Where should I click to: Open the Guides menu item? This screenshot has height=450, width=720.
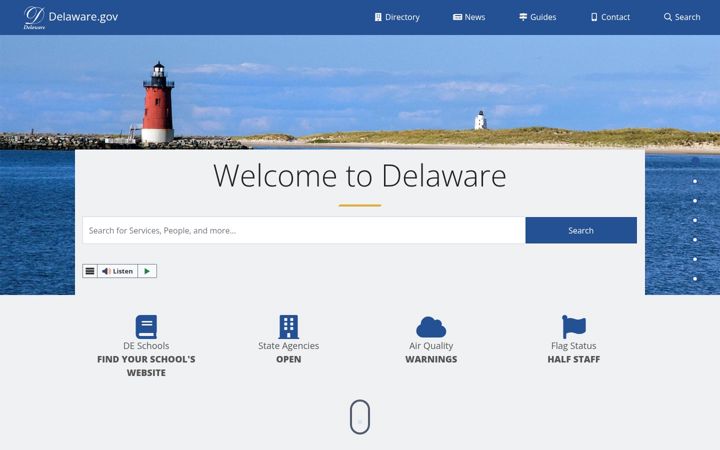(x=537, y=17)
